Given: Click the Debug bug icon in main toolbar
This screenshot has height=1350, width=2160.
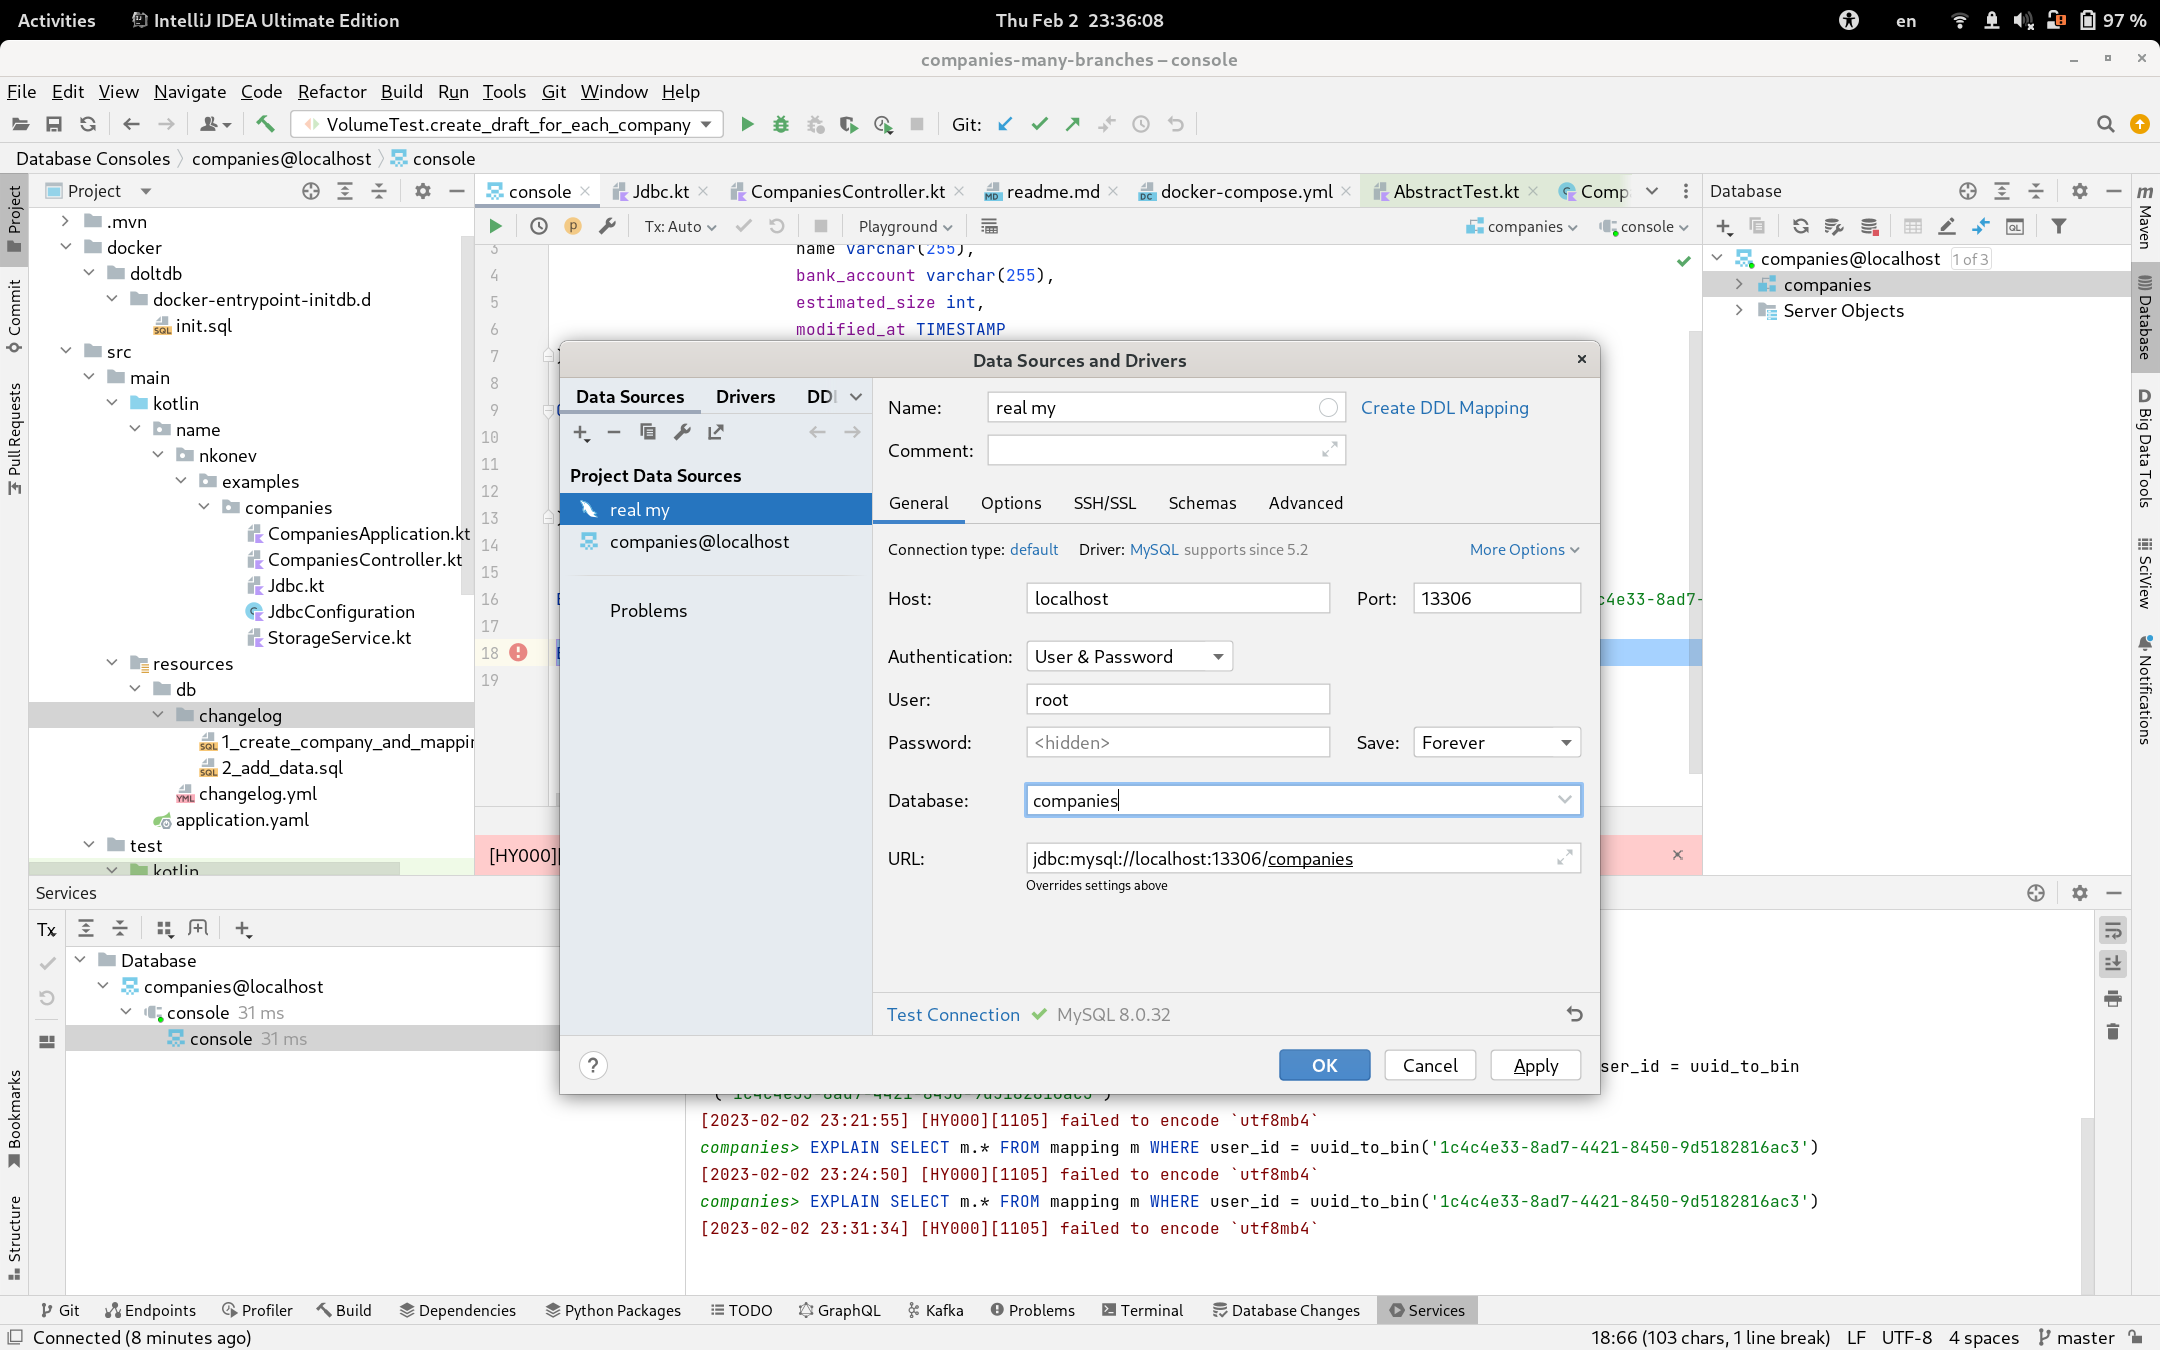Looking at the screenshot, I should pos(780,124).
